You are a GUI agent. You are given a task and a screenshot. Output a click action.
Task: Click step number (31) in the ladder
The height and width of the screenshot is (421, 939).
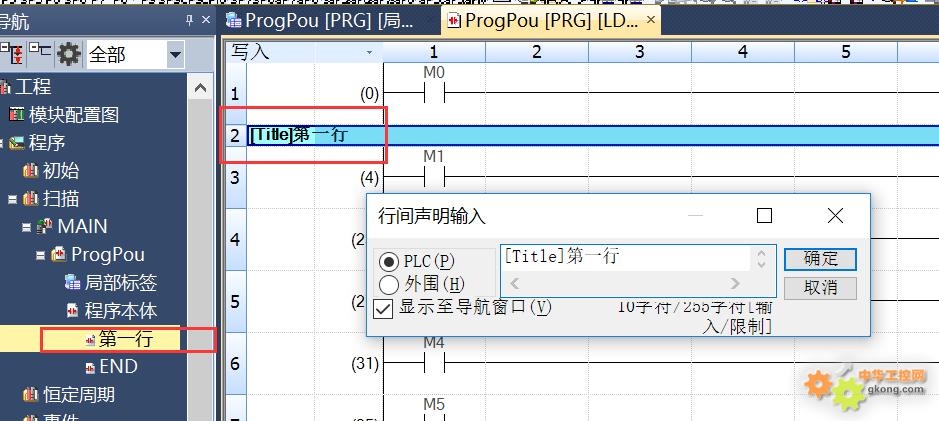[x=365, y=364]
